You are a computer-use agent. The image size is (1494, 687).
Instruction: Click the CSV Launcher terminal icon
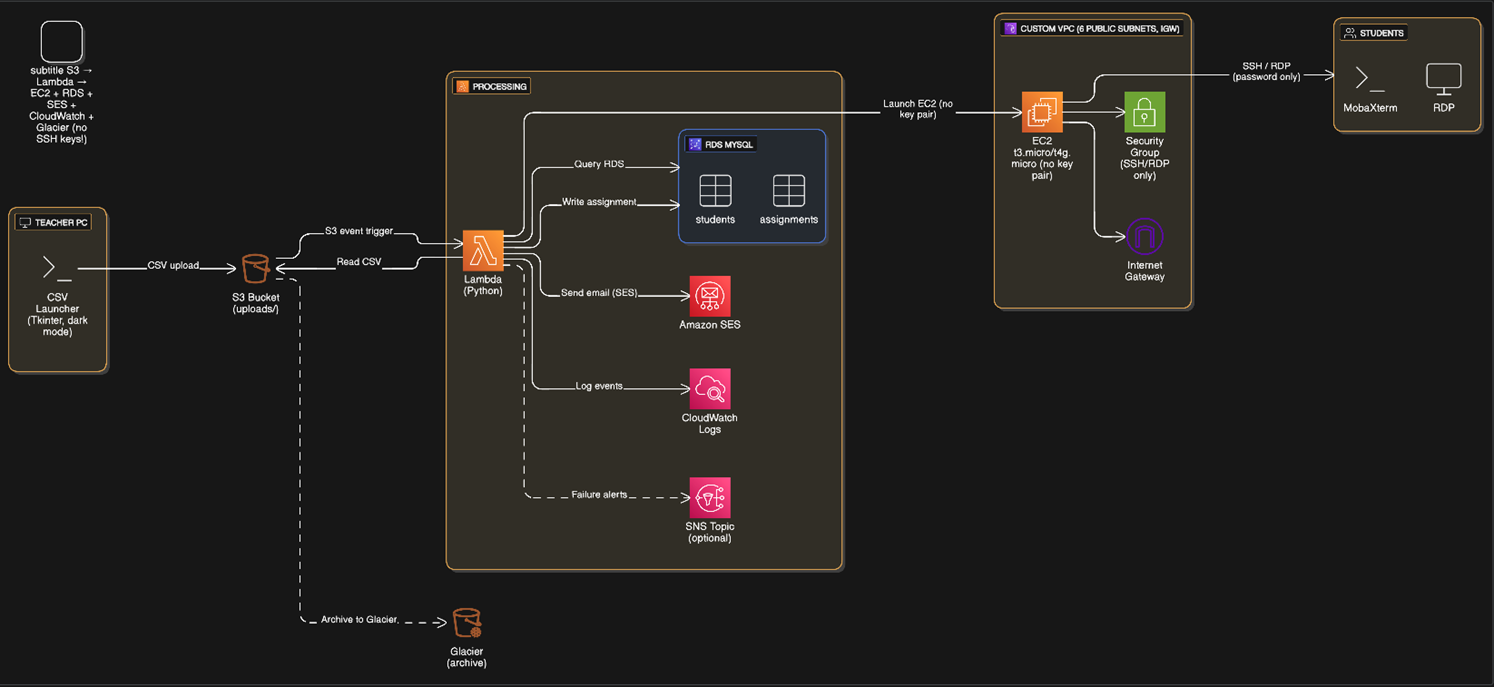click(x=57, y=268)
